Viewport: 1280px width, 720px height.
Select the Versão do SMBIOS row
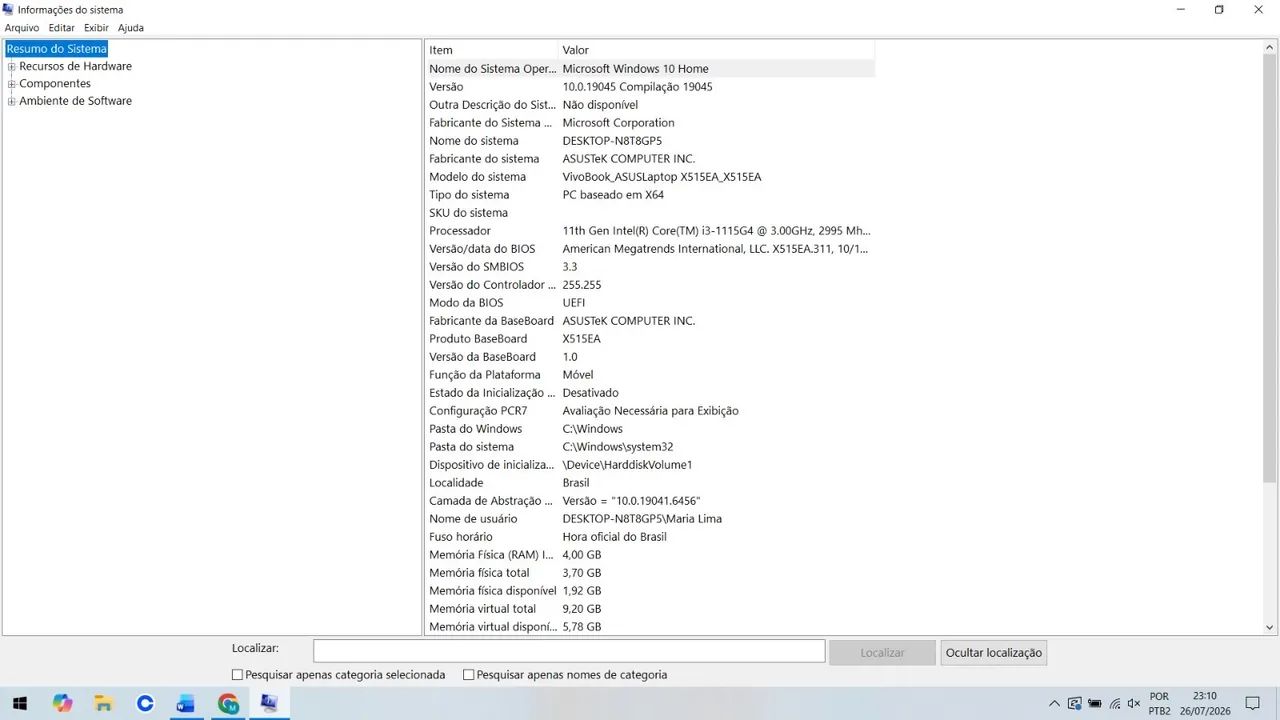point(650,267)
